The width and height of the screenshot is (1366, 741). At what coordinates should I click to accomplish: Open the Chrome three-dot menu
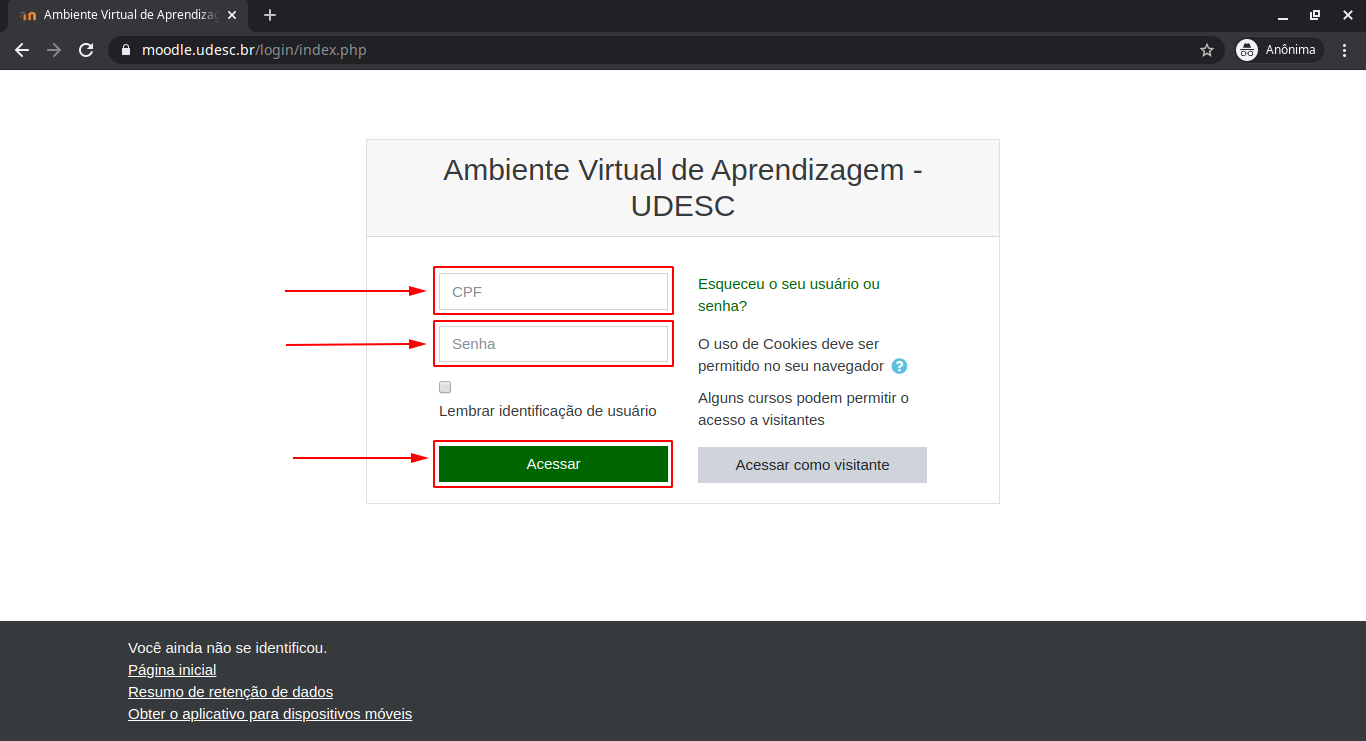coord(1346,50)
